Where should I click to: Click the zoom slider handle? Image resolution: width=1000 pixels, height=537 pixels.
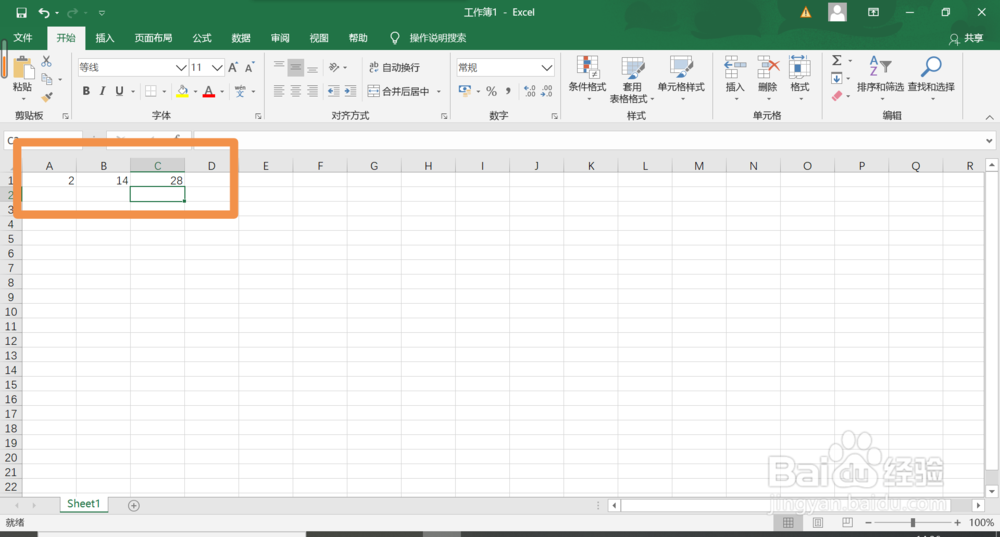click(x=913, y=522)
